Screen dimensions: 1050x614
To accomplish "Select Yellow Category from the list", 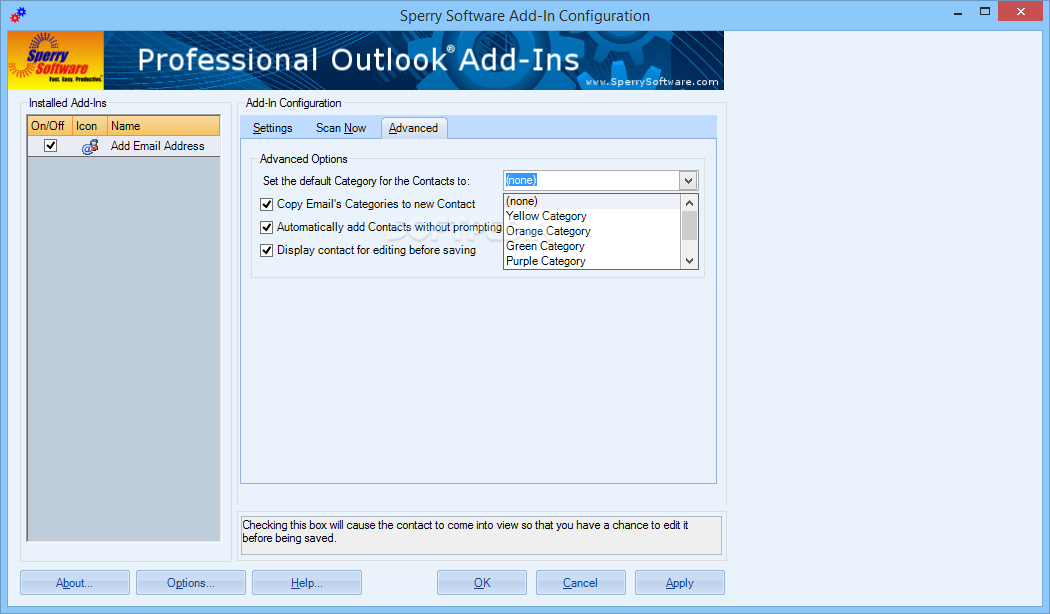I will (592, 216).
